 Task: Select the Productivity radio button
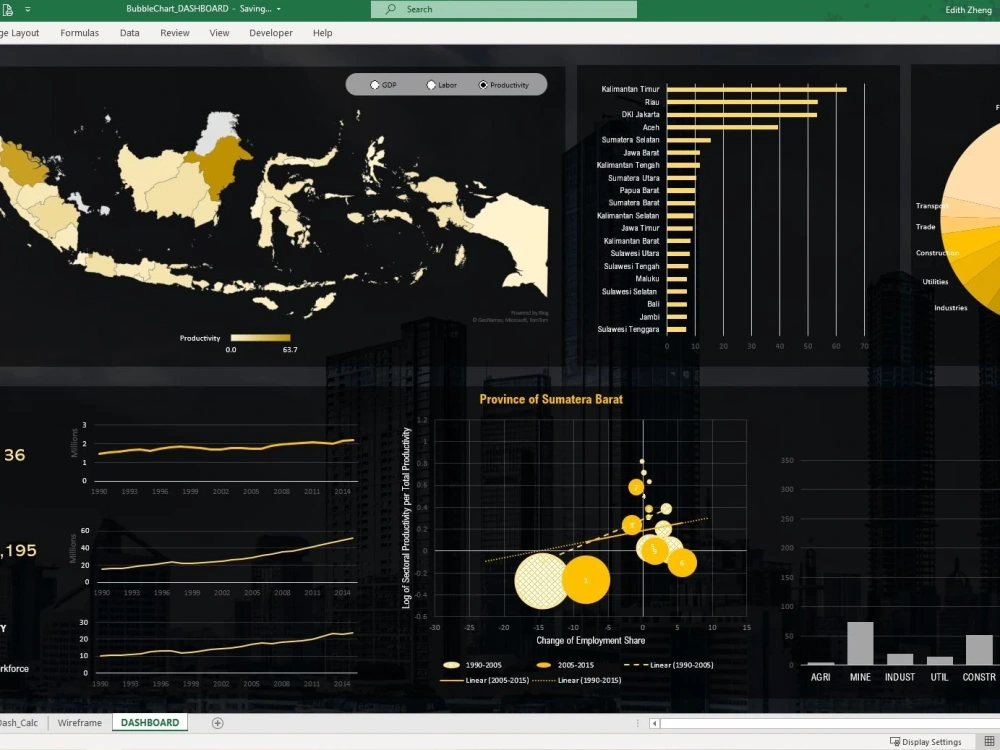pos(483,84)
